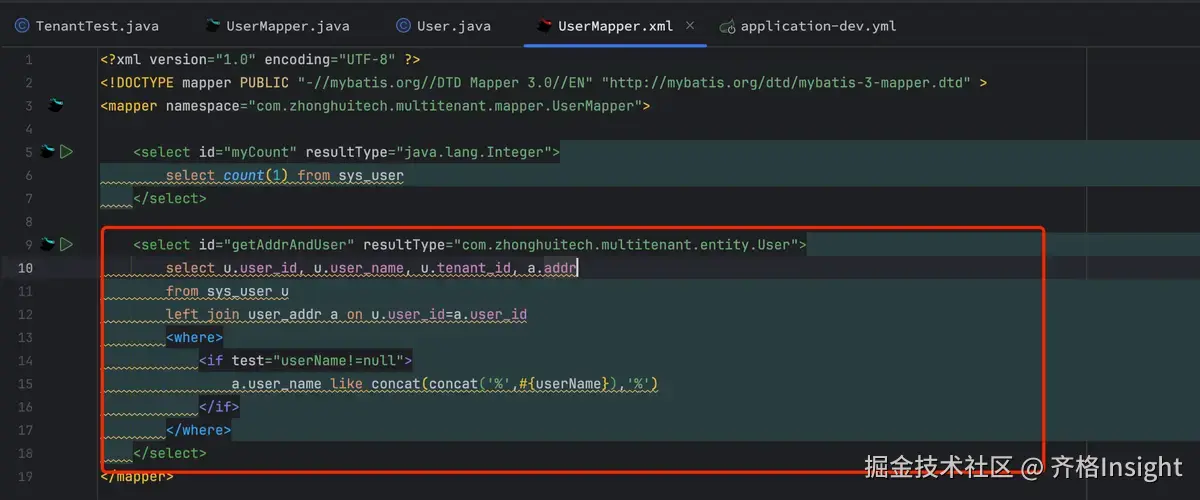Viewport: 1200px width, 500px height.
Task: Click the YAML file icon on application-dev.yml tab
Action: pos(728,26)
